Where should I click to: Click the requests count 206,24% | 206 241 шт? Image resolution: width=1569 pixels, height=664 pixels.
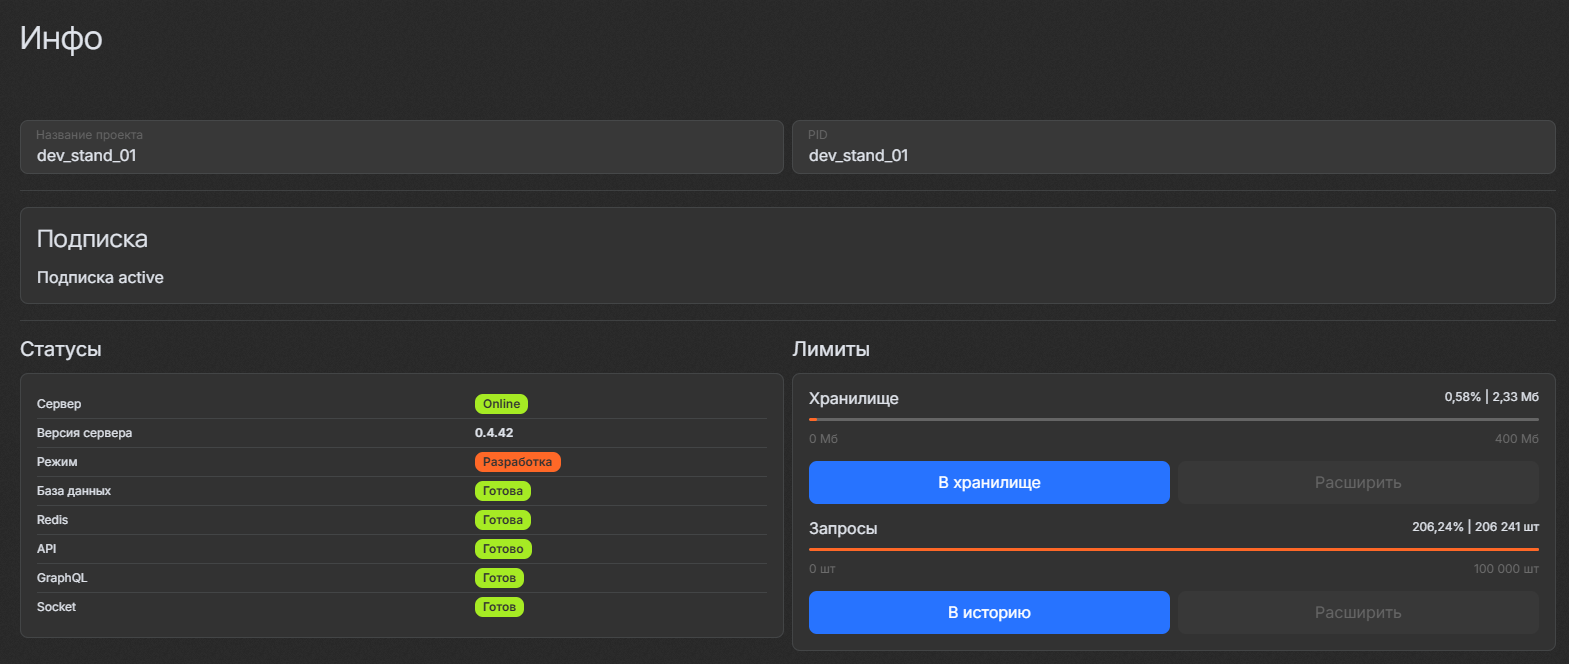[x=1474, y=527]
